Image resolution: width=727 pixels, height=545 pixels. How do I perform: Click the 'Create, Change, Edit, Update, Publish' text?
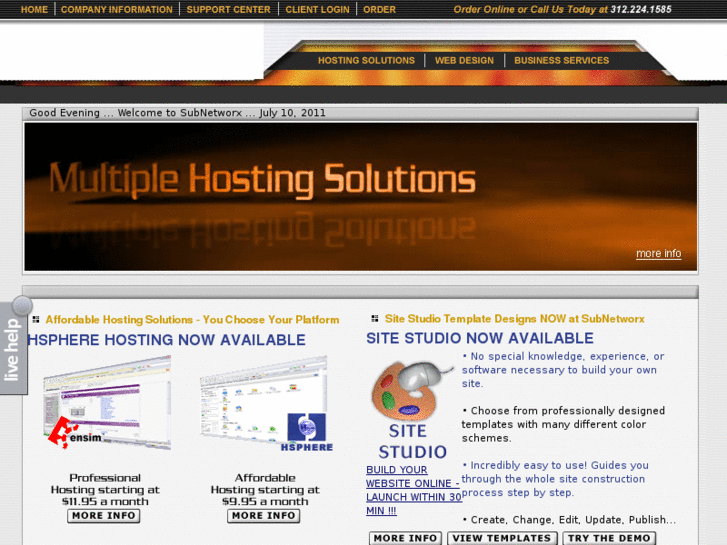pos(569,520)
